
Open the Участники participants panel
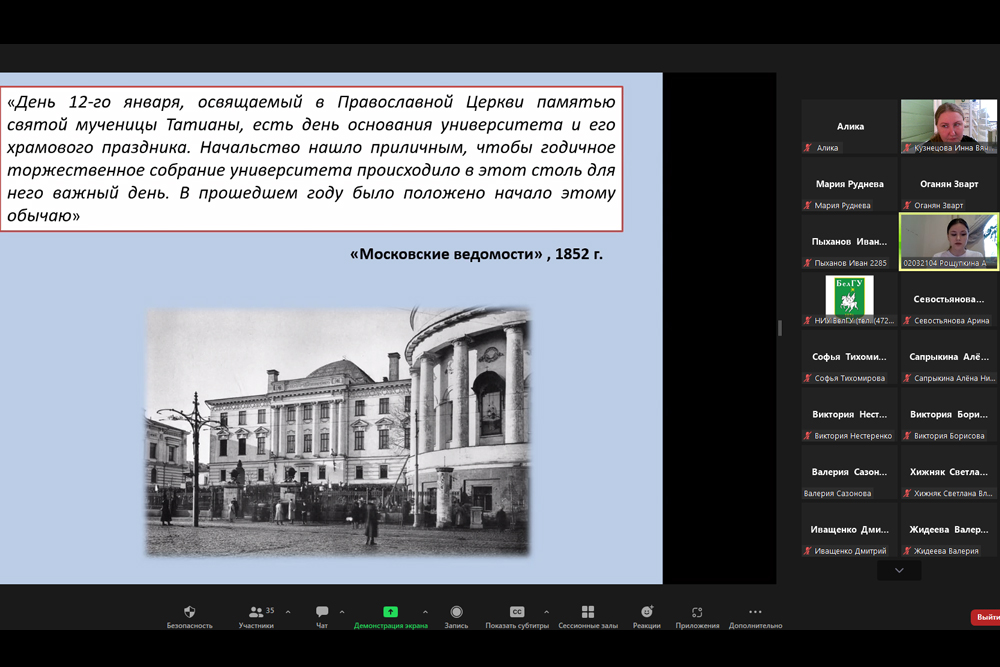pos(256,612)
